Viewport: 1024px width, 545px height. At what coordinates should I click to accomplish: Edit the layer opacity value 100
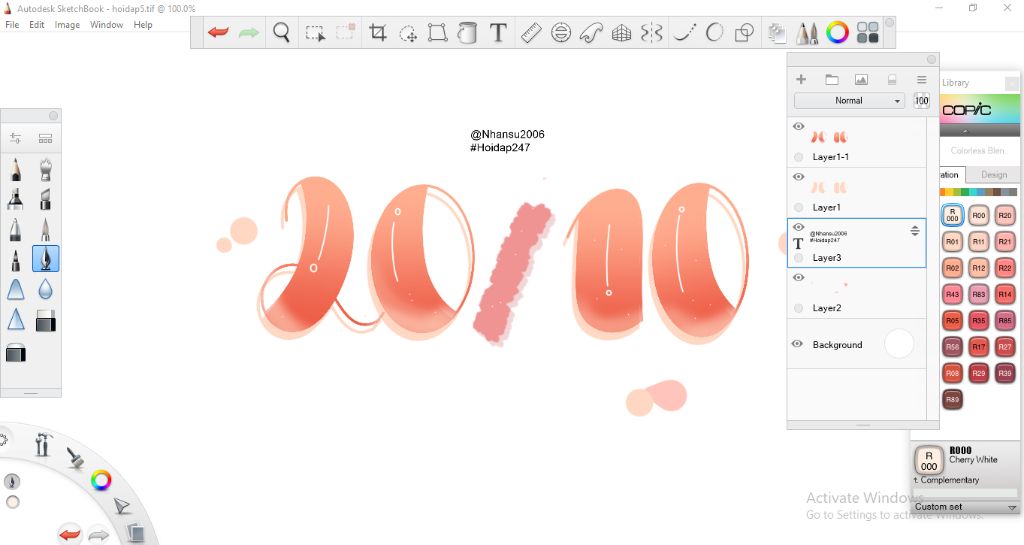tap(921, 101)
